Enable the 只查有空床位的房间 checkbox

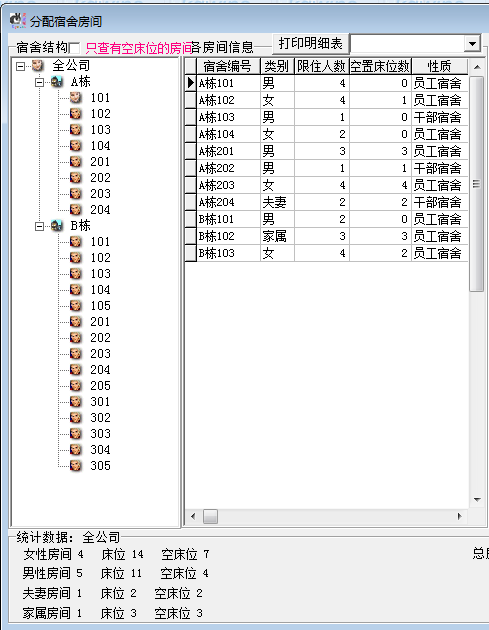75,49
